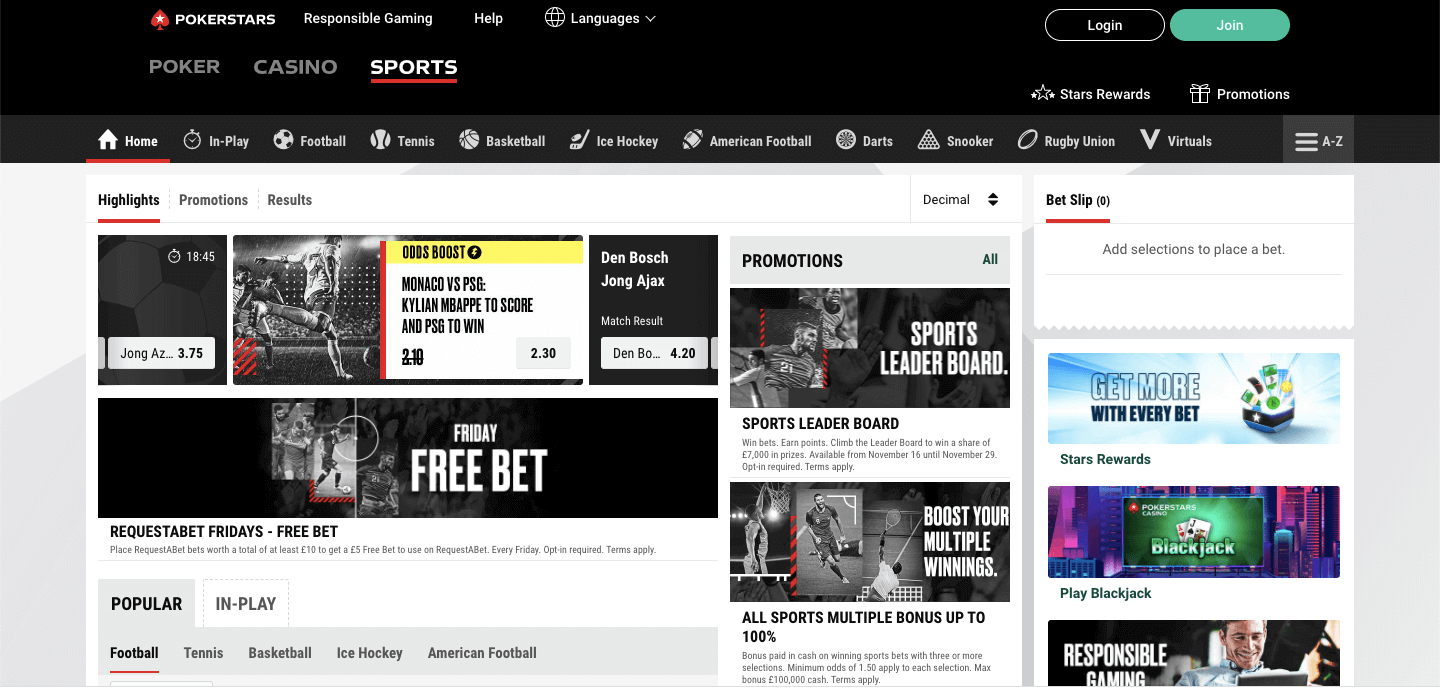Select the American Football tab under Popular
Image resolution: width=1440 pixels, height=688 pixels.
pyautogui.click(x=482, y=653)
